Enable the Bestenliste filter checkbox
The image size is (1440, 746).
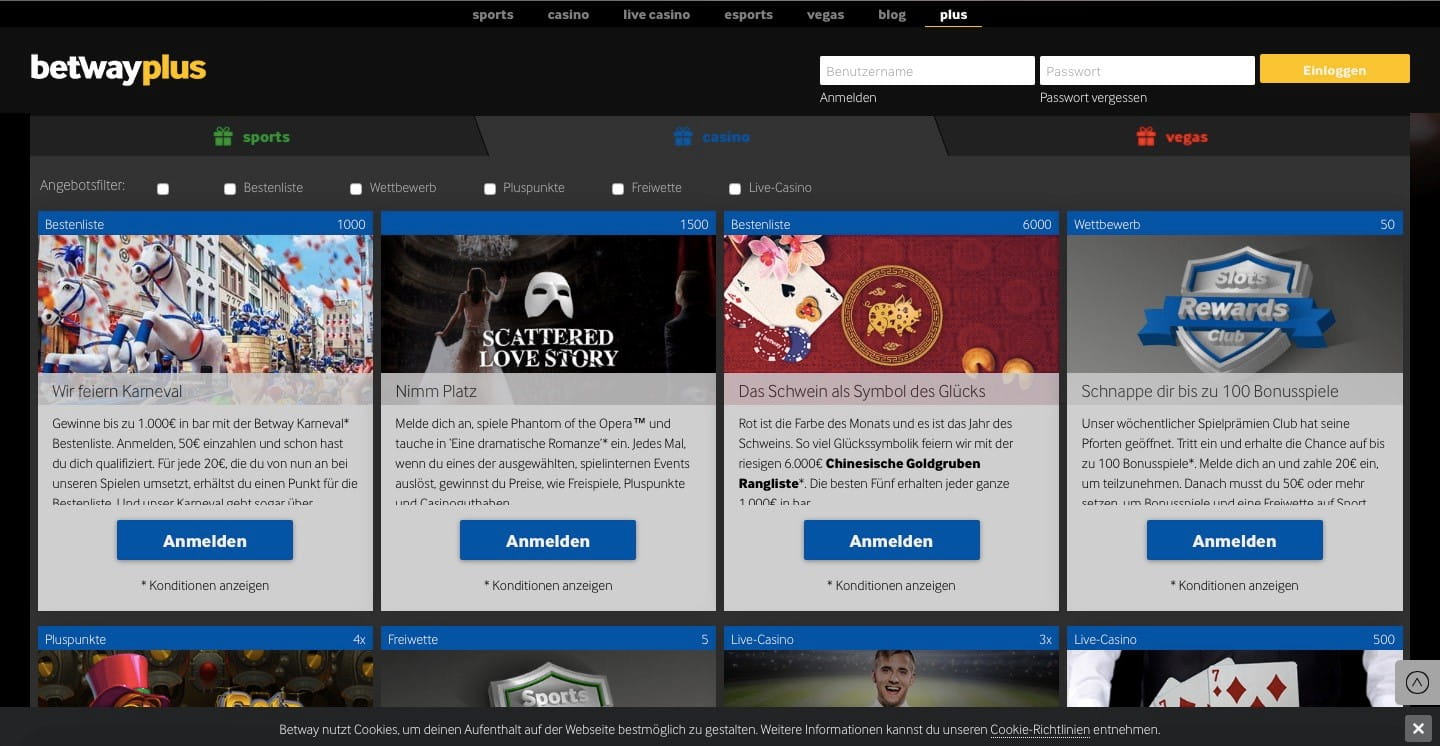point(230,189)
